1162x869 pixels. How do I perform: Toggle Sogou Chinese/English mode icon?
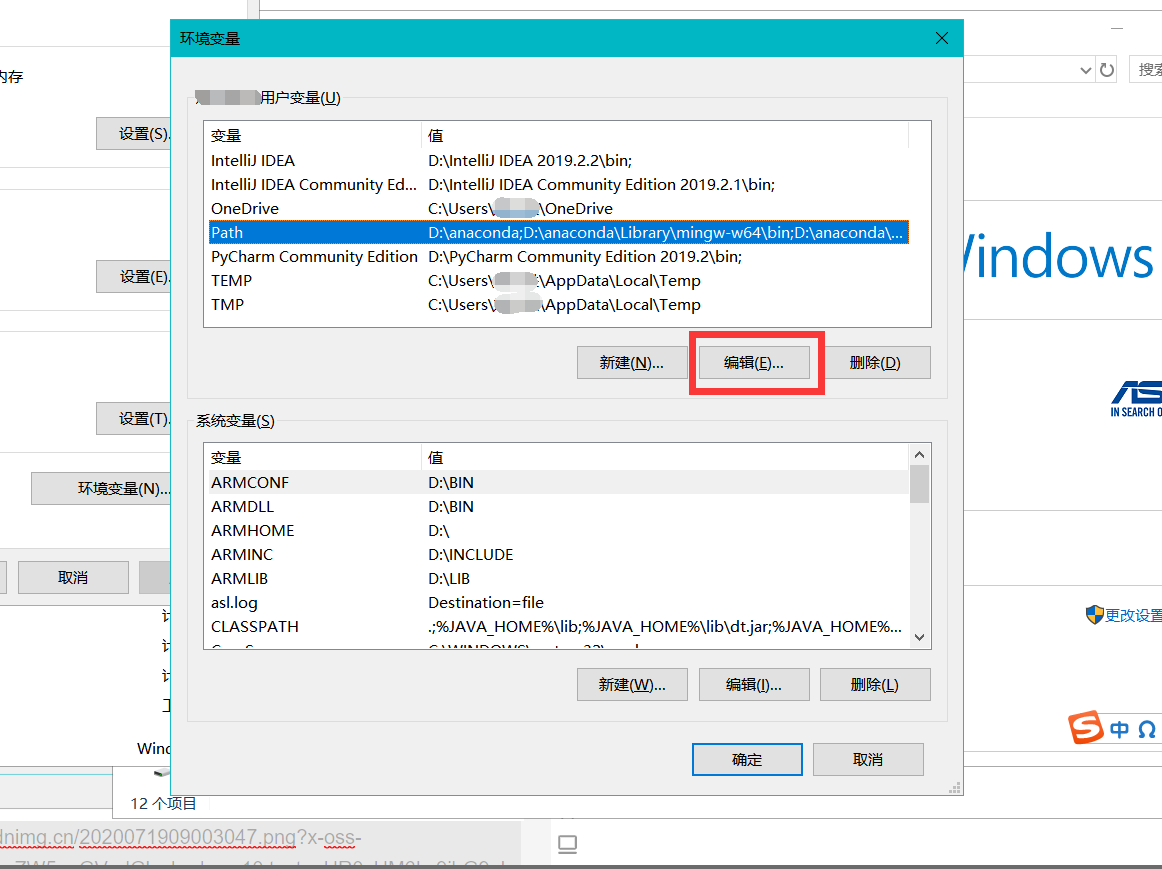1119,730
